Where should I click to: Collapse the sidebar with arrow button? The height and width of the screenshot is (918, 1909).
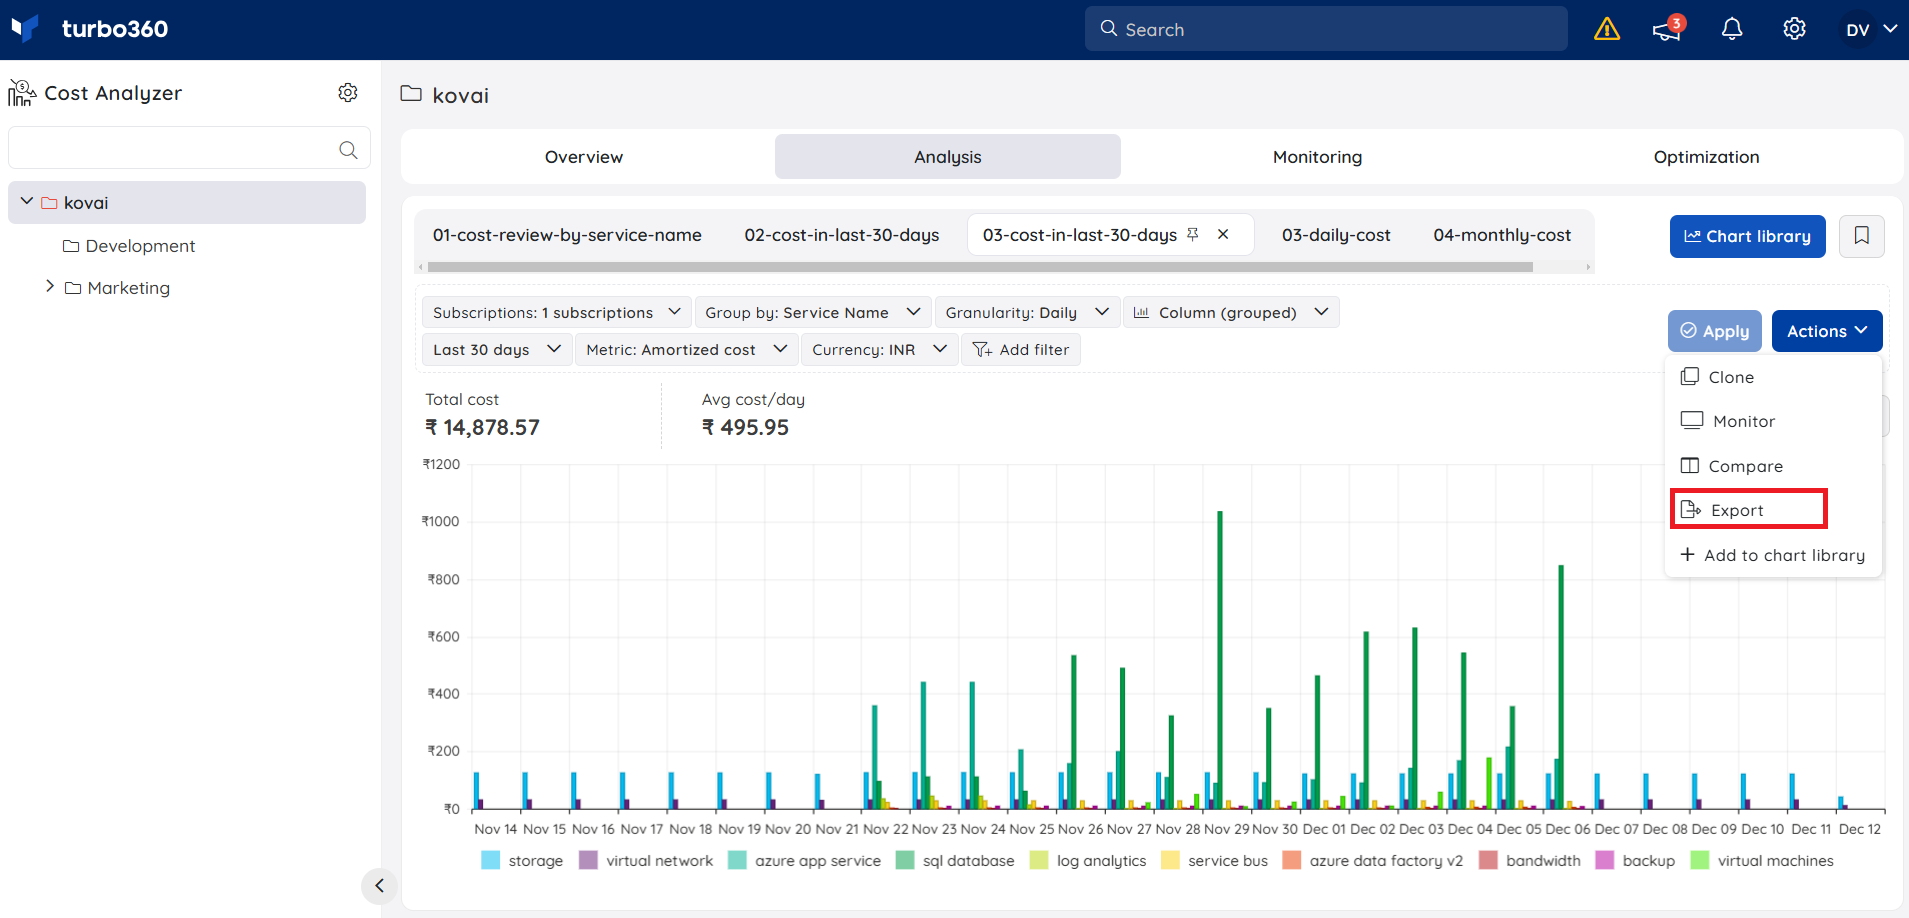[x=379, y=885]
